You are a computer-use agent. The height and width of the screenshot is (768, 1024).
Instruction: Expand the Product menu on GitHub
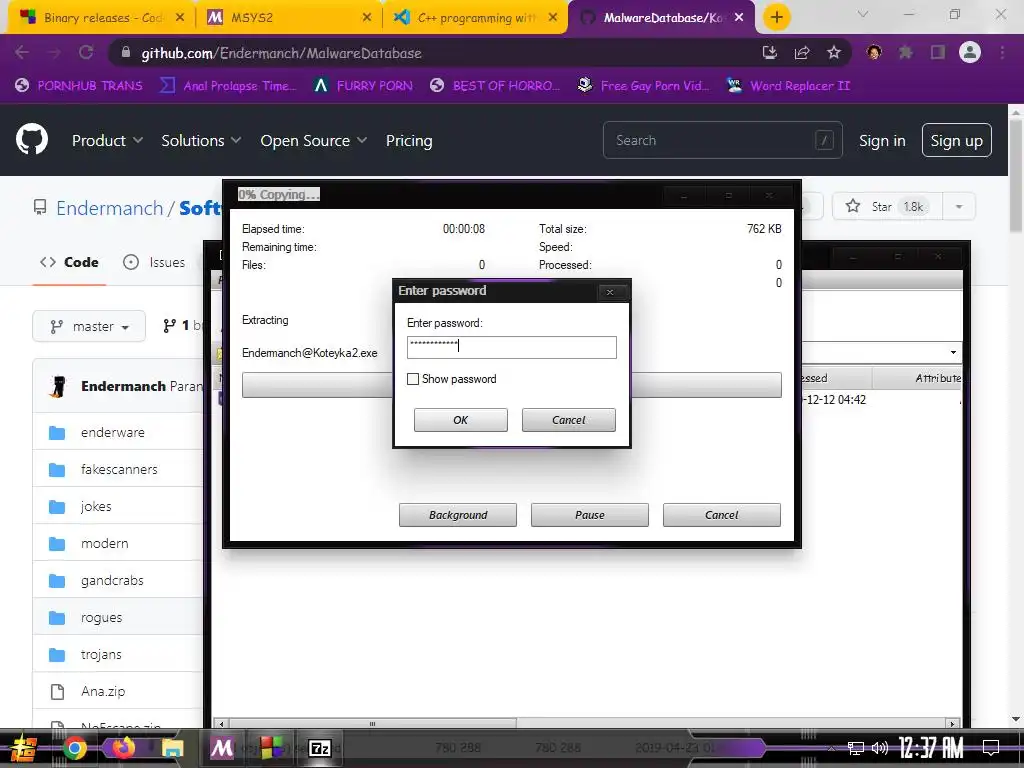(107, 140)
